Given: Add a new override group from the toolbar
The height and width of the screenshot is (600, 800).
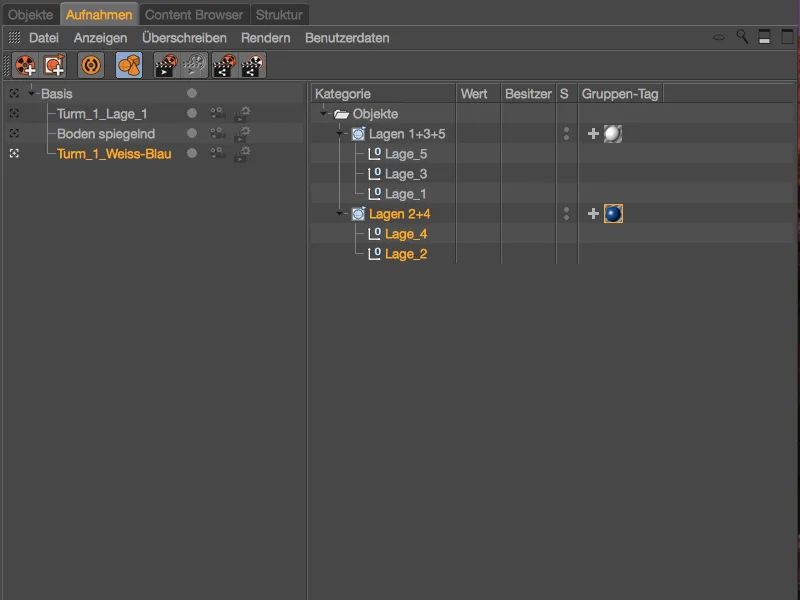Looking at the screenshot, I should coord(54,65).
